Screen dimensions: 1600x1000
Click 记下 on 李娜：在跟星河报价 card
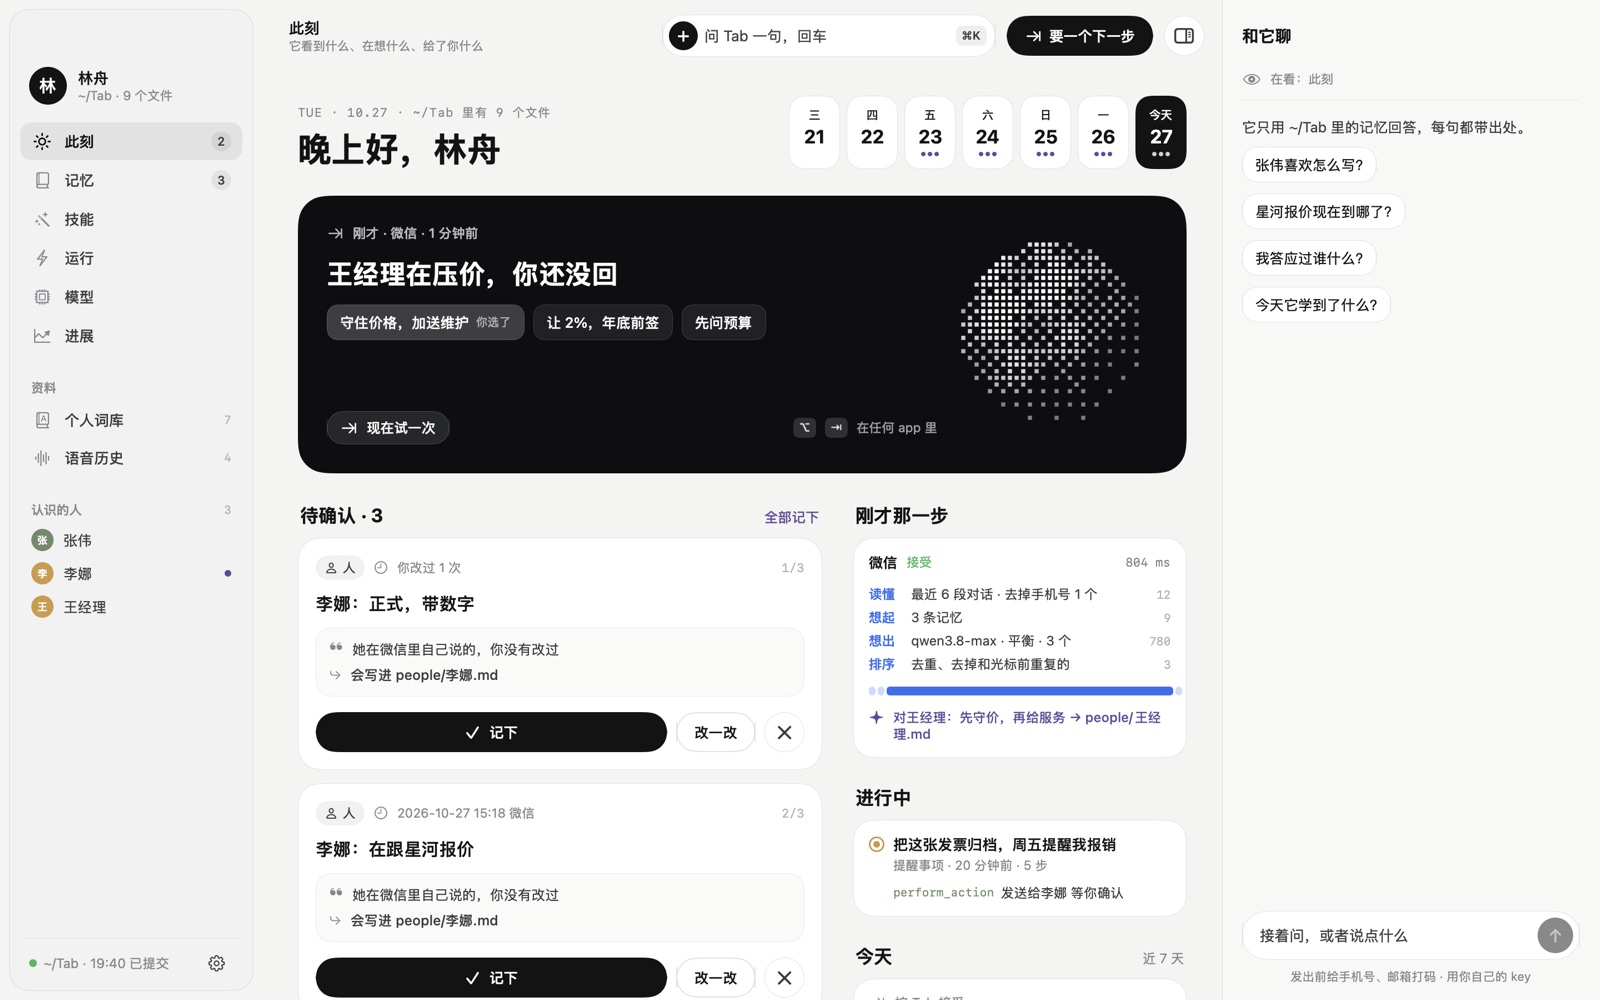(491, 978)
